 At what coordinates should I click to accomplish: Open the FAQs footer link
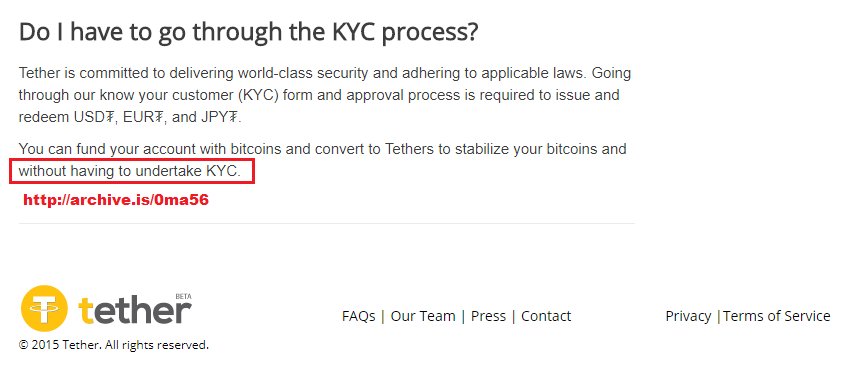point(359,316)
